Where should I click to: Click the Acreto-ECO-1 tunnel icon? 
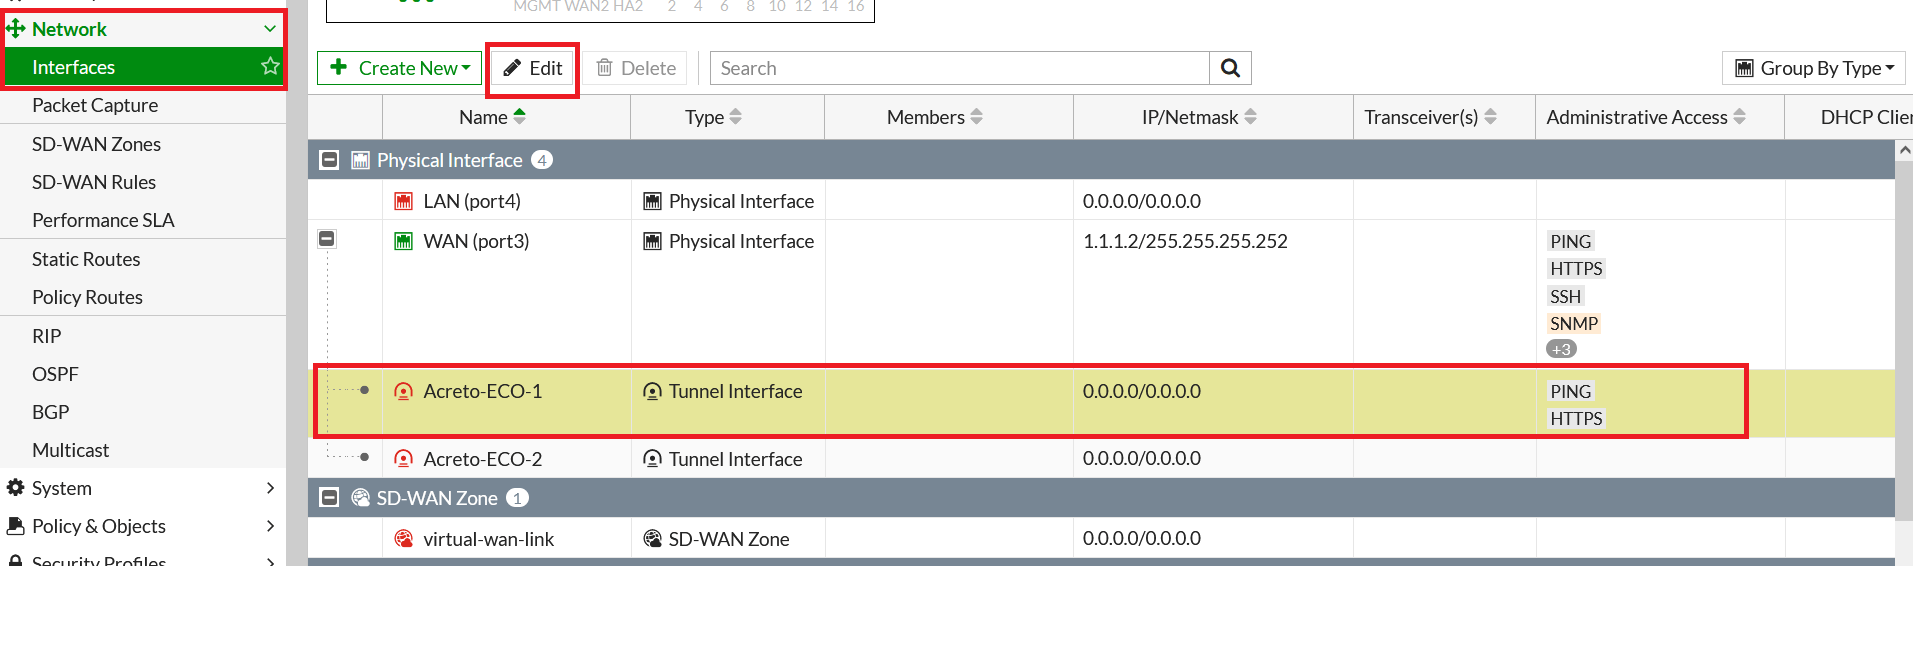point(404,391)
